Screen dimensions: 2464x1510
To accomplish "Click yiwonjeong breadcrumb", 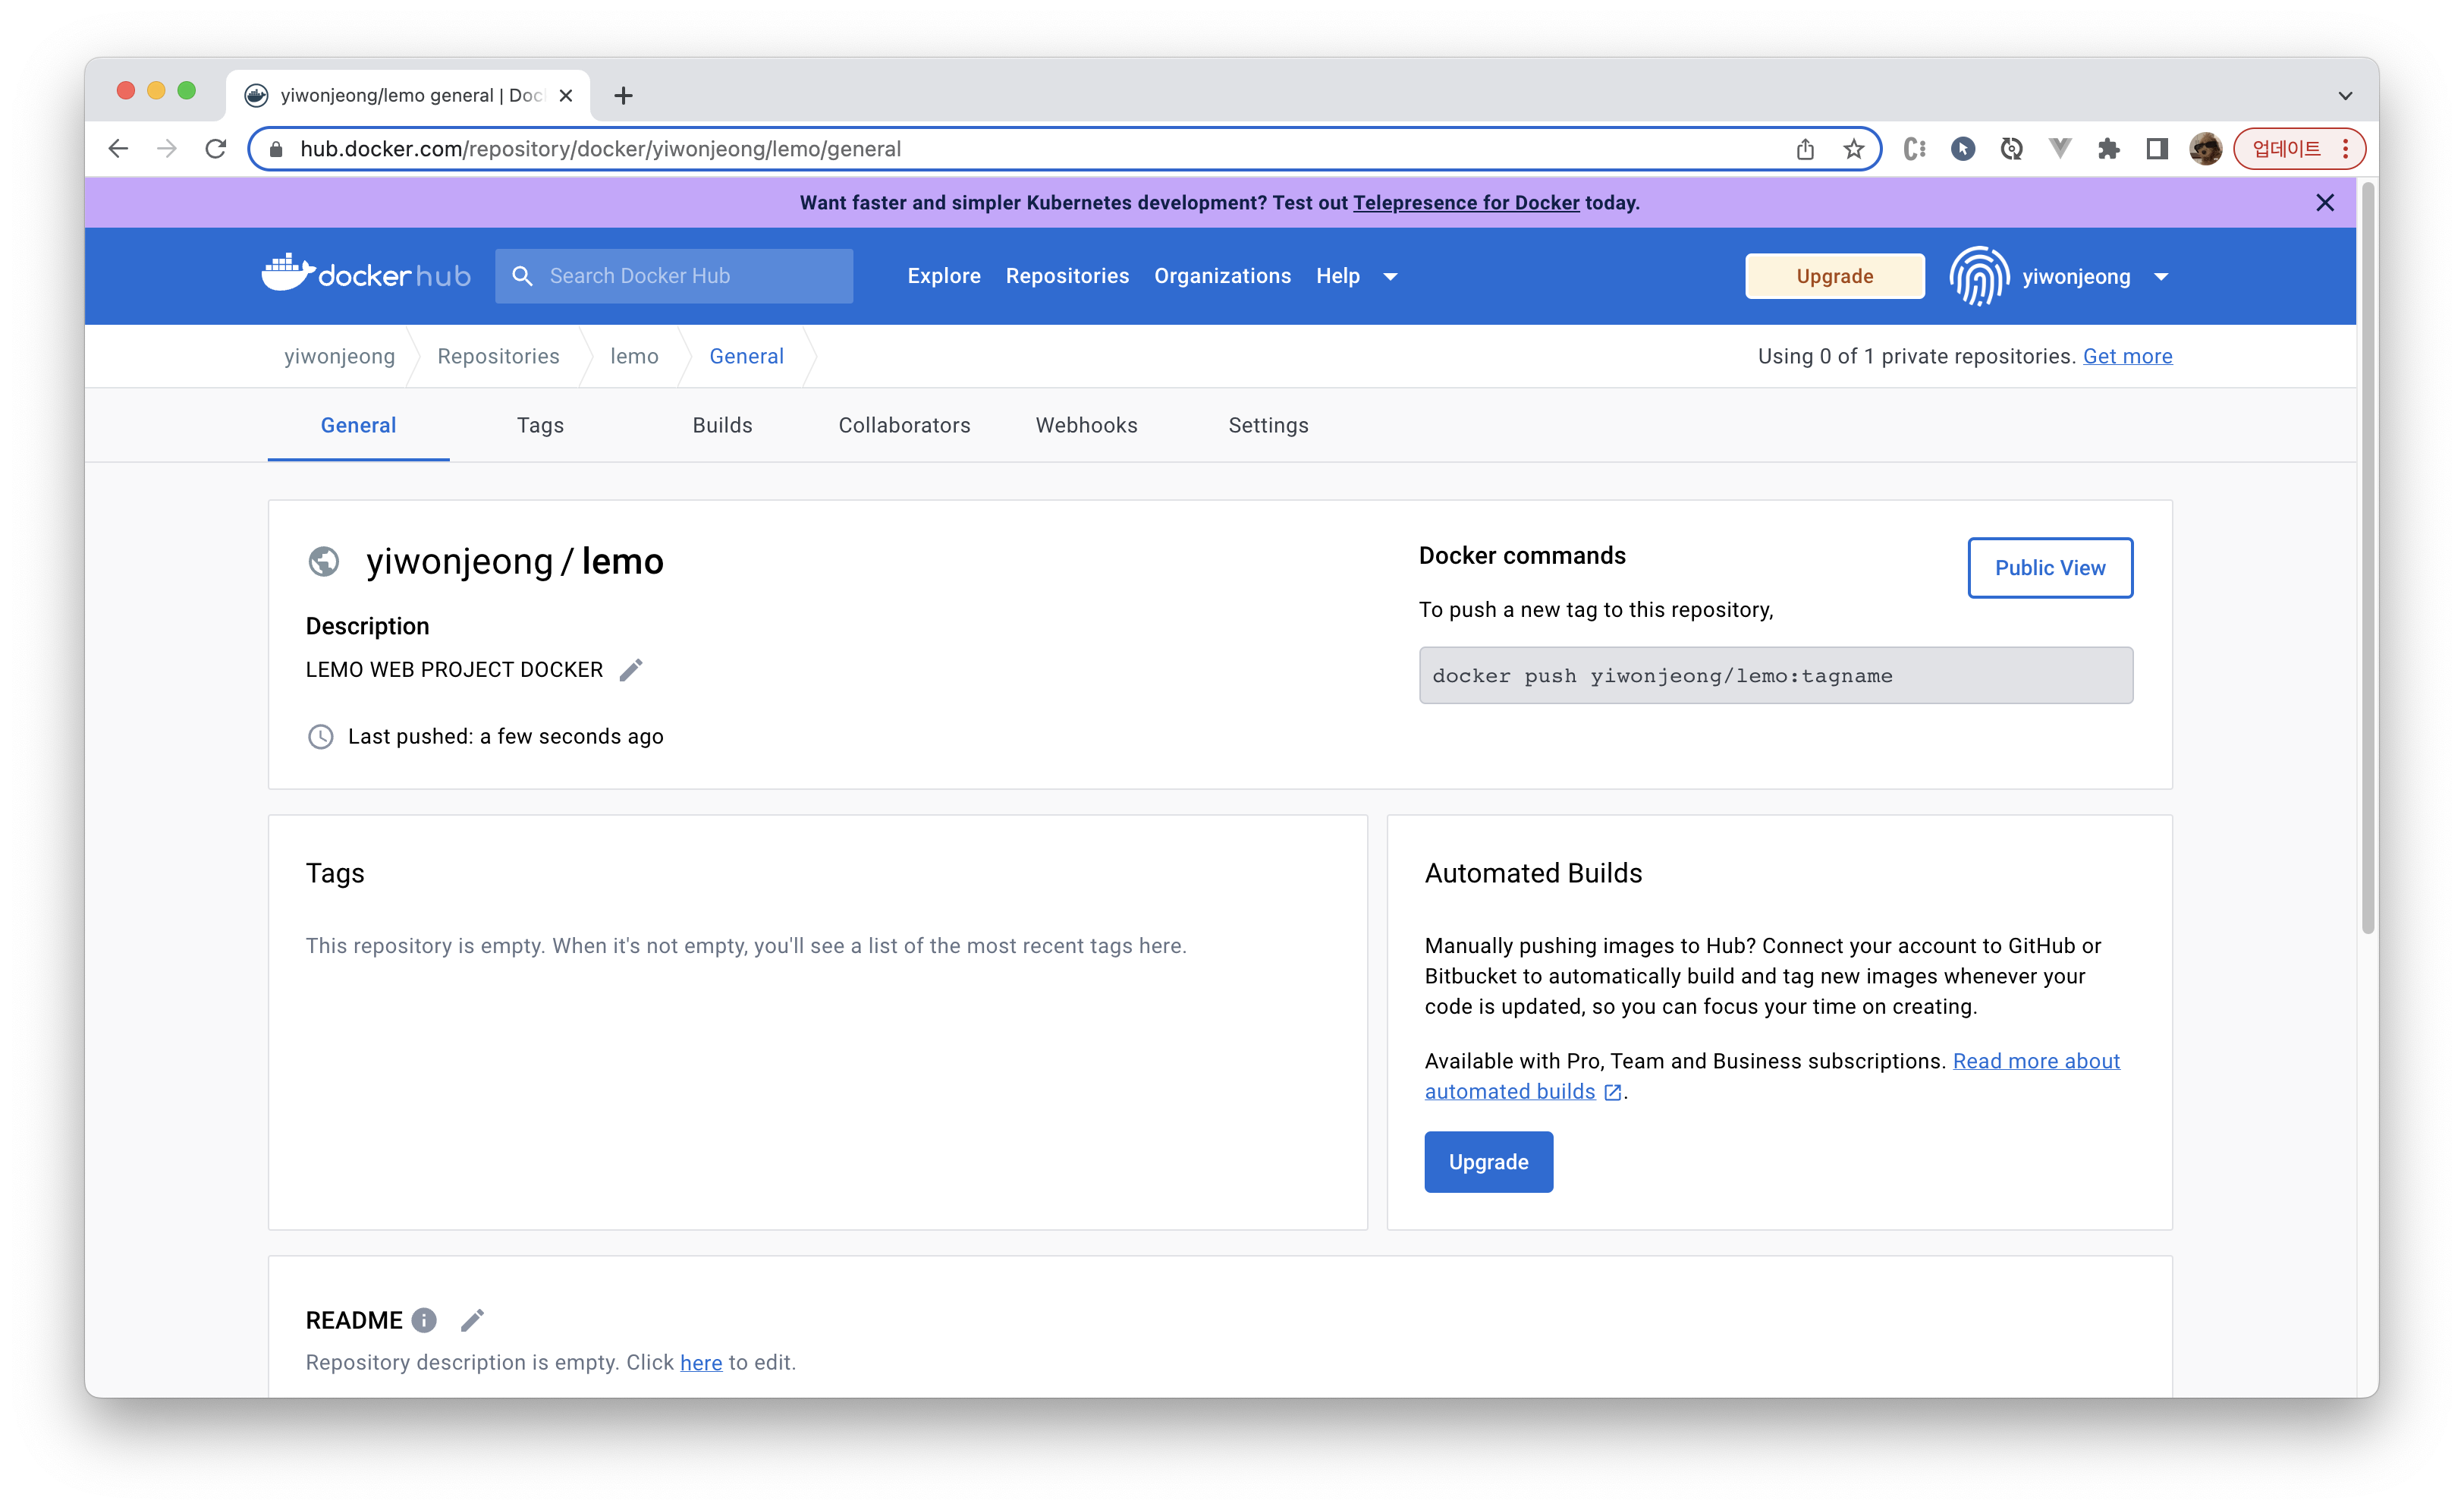I will (339, 356).
